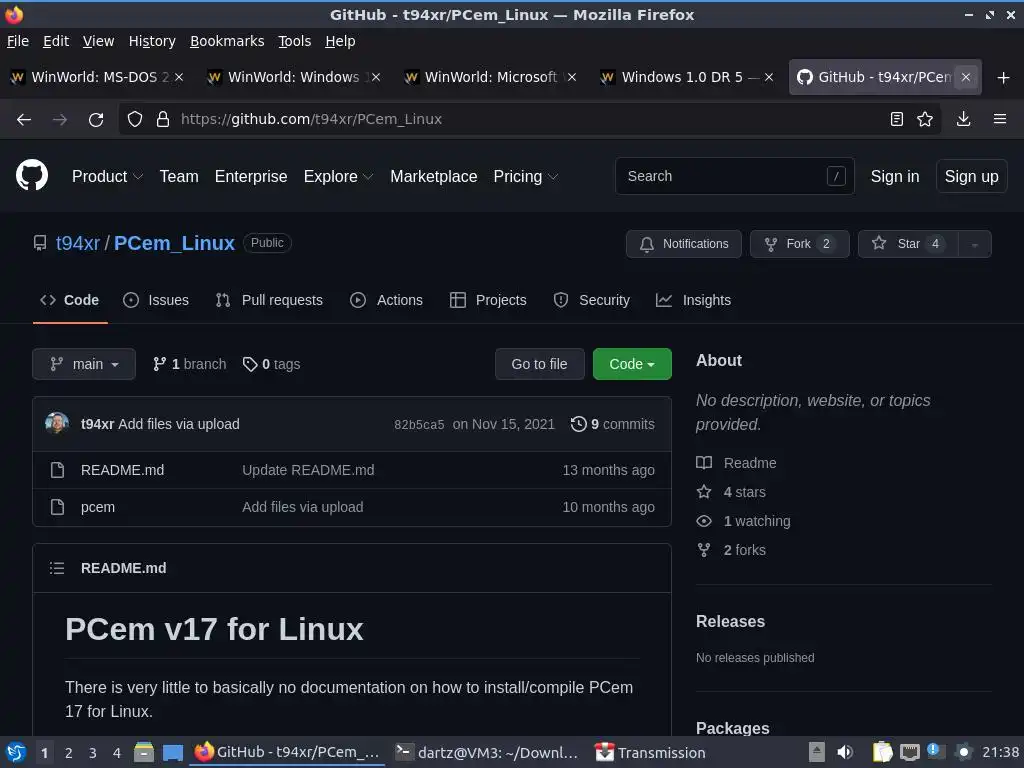Open the Tools menu
Image resolution: width=1024 pixels, height=768 pixels.
tap(295, 41)
